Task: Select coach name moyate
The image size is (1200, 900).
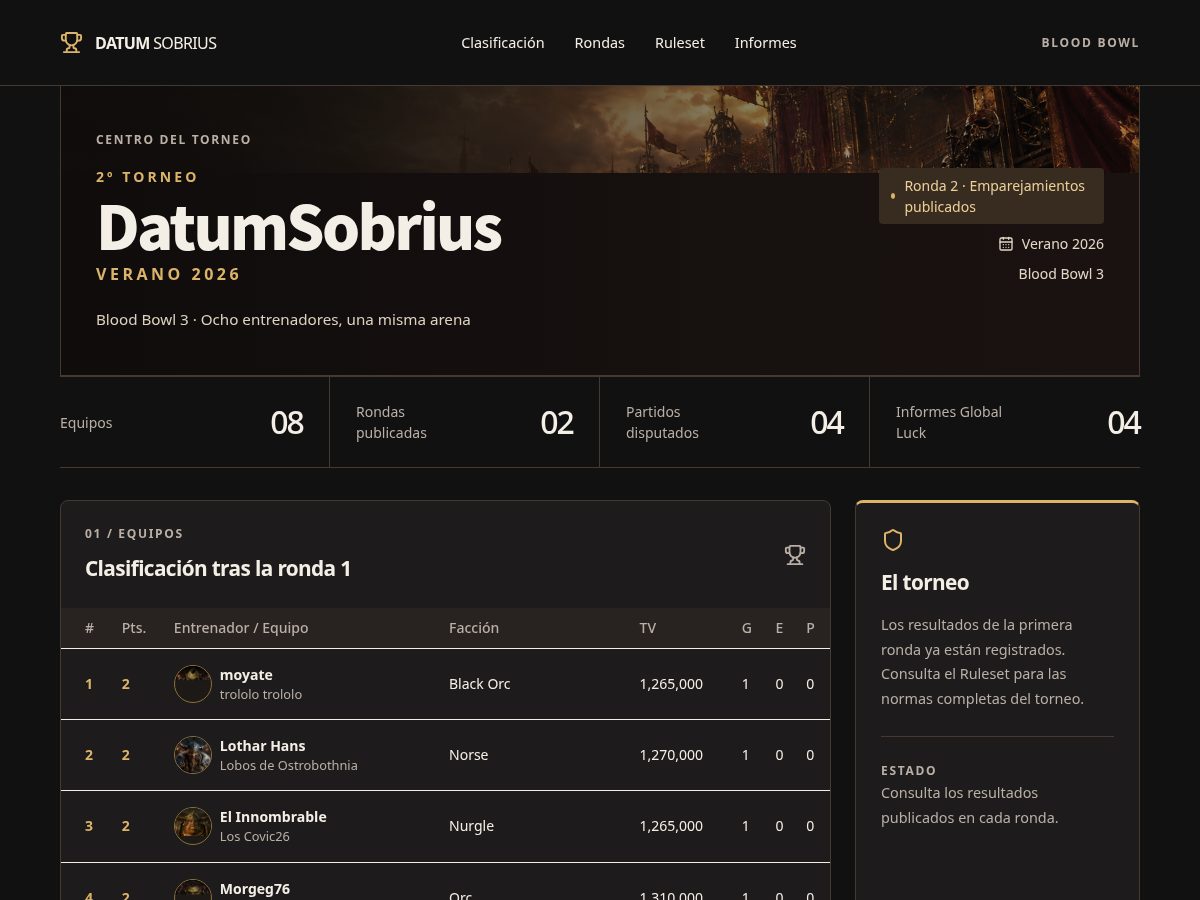Action: click(x=246, y=675)
